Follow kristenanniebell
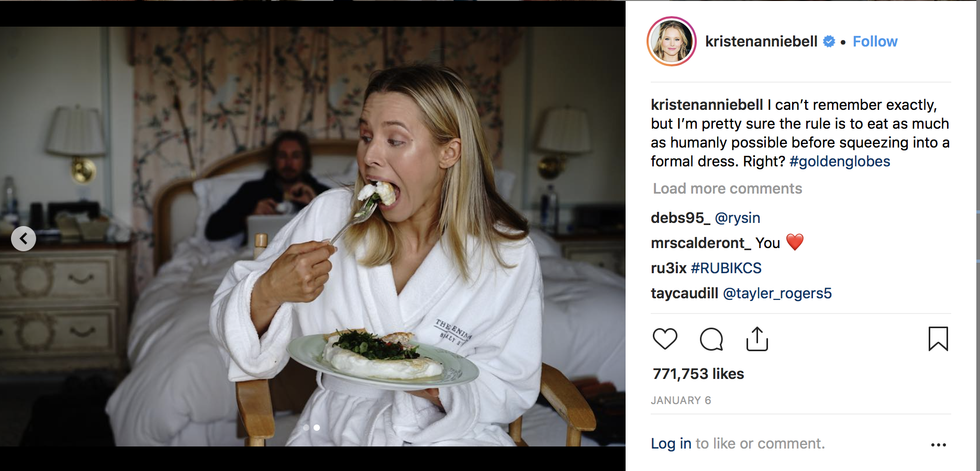This screenshot has width=980, height=471. tap(875, 41)
